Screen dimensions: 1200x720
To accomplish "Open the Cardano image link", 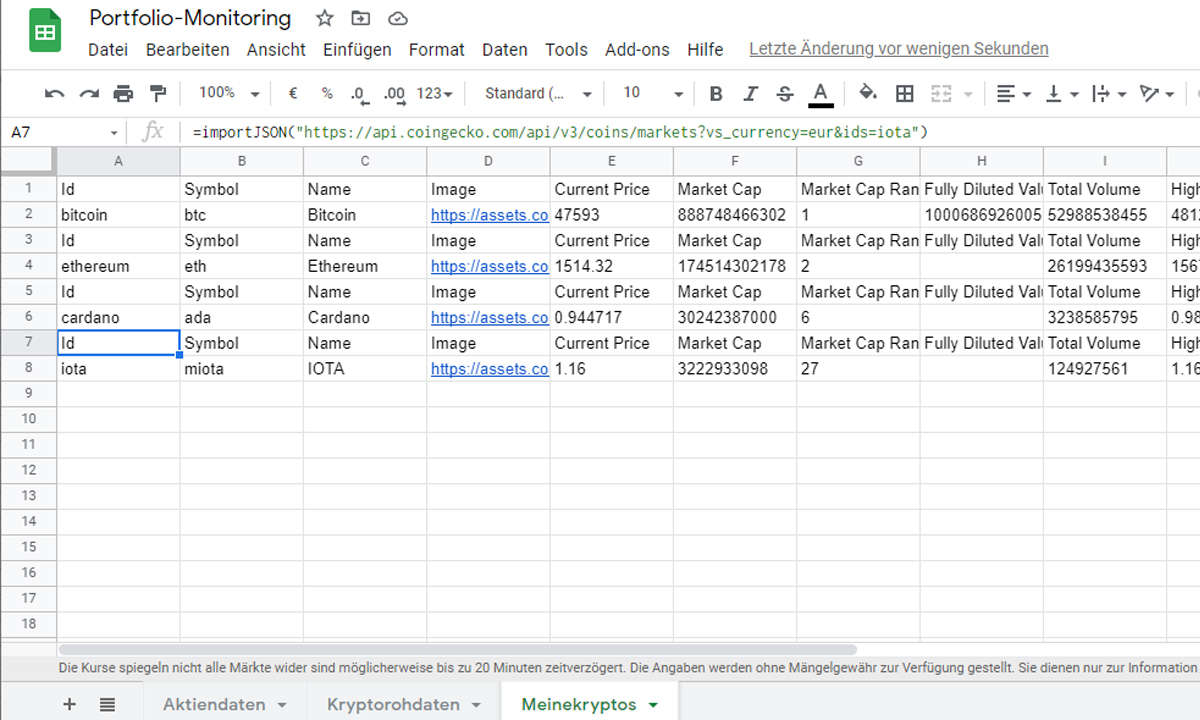I will pyautogui.click(x=489, y=318).
